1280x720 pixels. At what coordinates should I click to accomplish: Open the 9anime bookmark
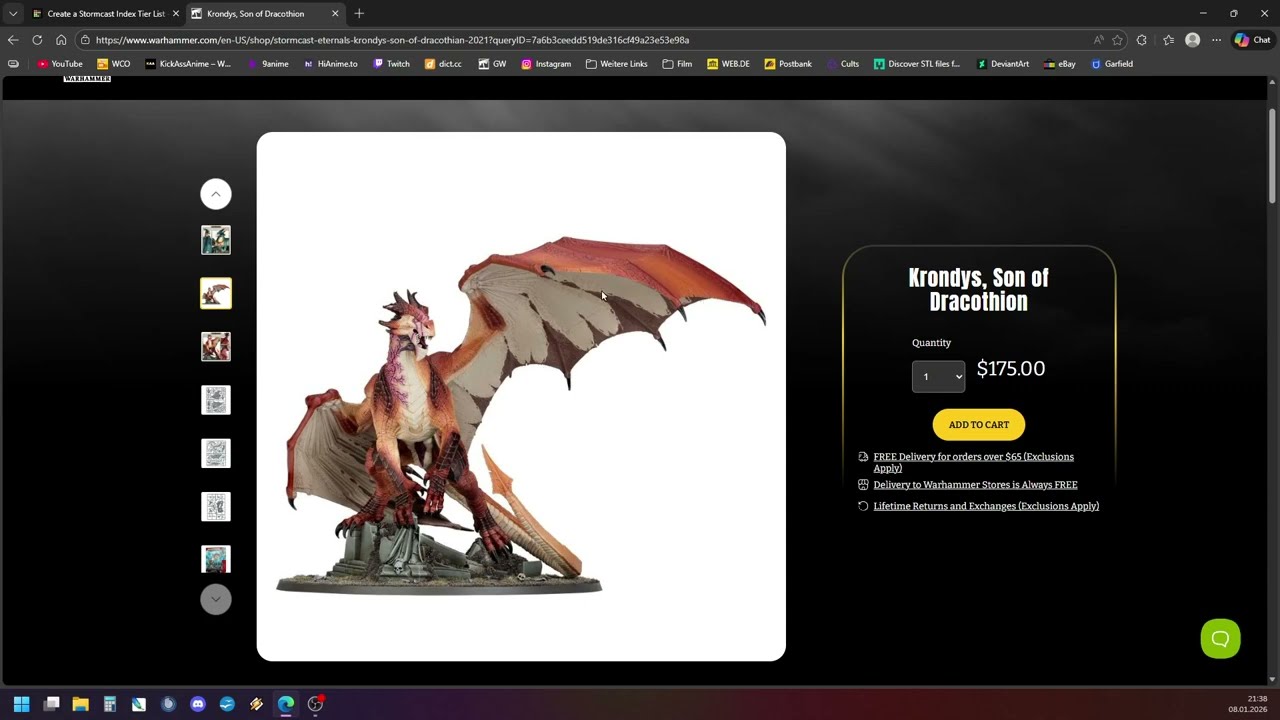pos(267,64)
